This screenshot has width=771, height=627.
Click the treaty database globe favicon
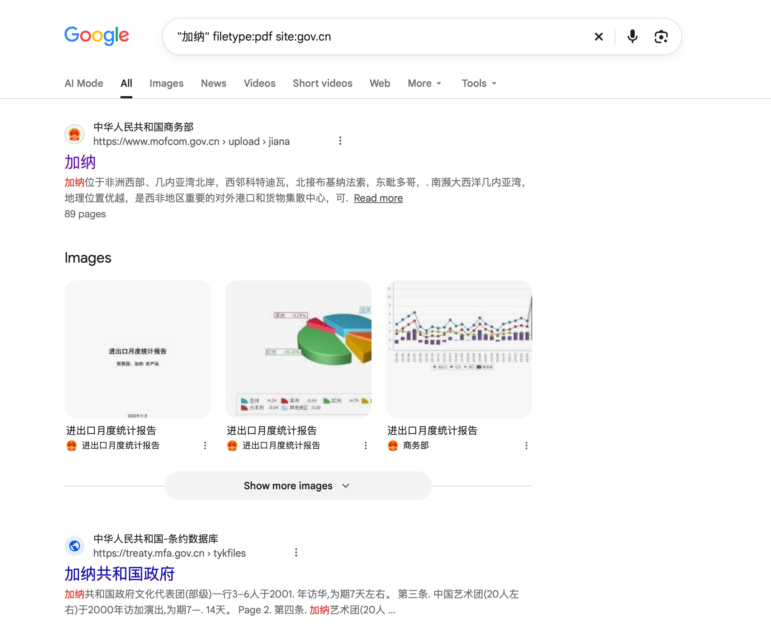pyautogui.click(x=75, y=546)
